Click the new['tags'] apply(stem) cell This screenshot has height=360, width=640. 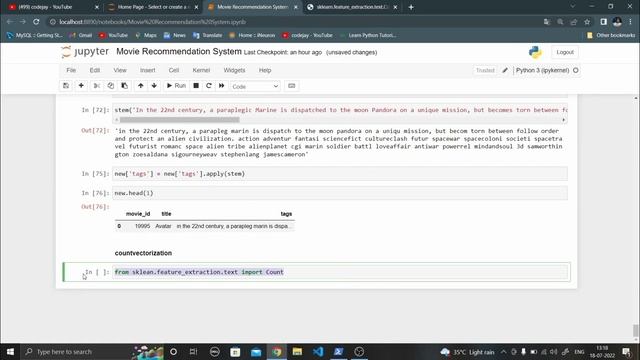(340, 173)
